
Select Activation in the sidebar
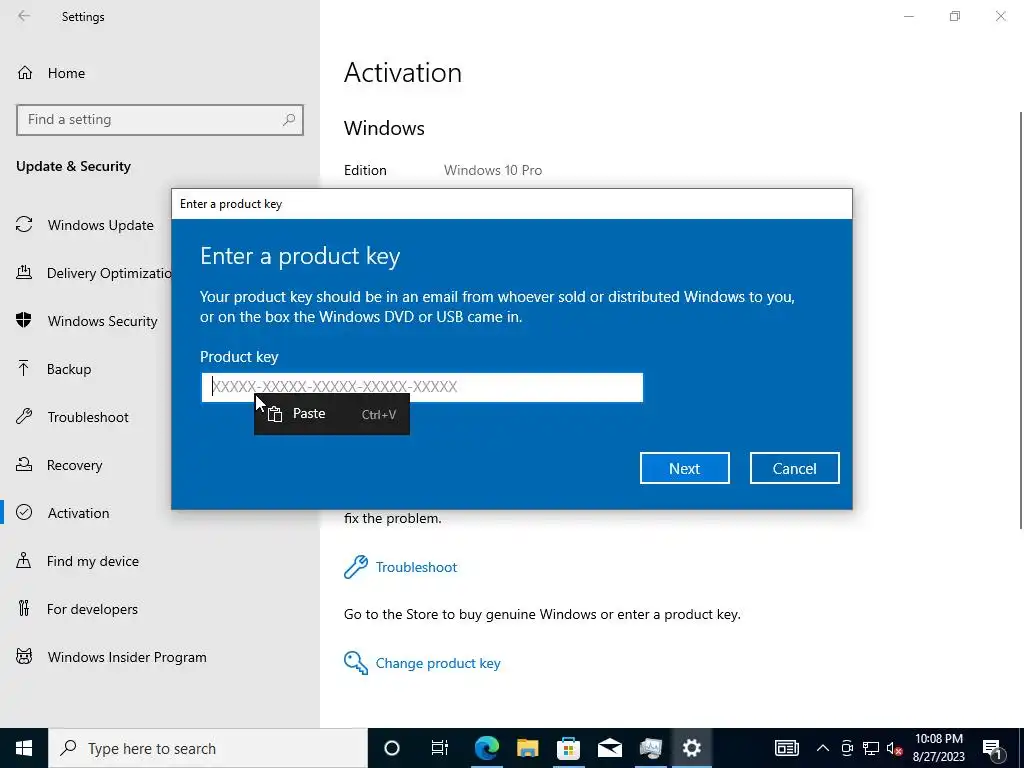(78, 513)
